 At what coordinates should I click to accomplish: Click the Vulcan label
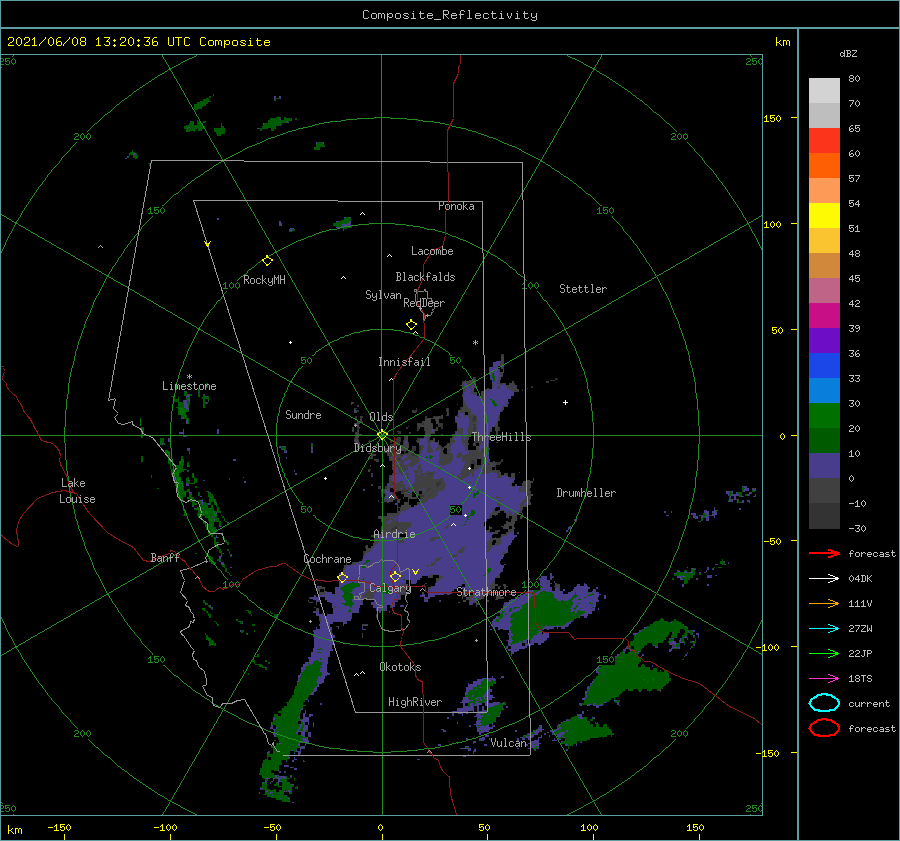tap(508, 743)
